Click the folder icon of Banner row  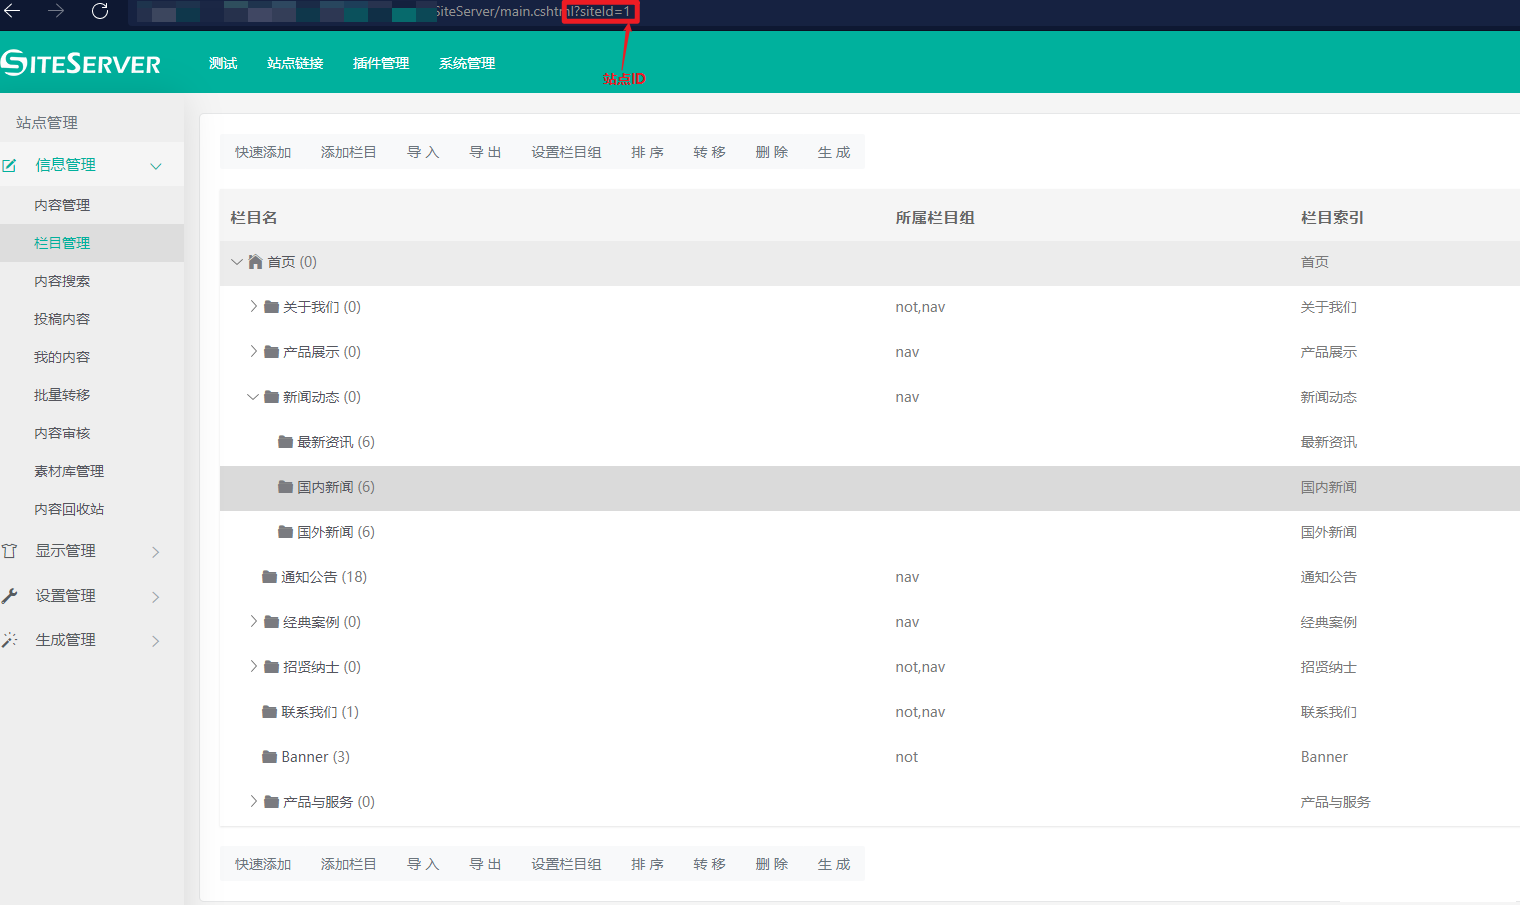point(269,757)
